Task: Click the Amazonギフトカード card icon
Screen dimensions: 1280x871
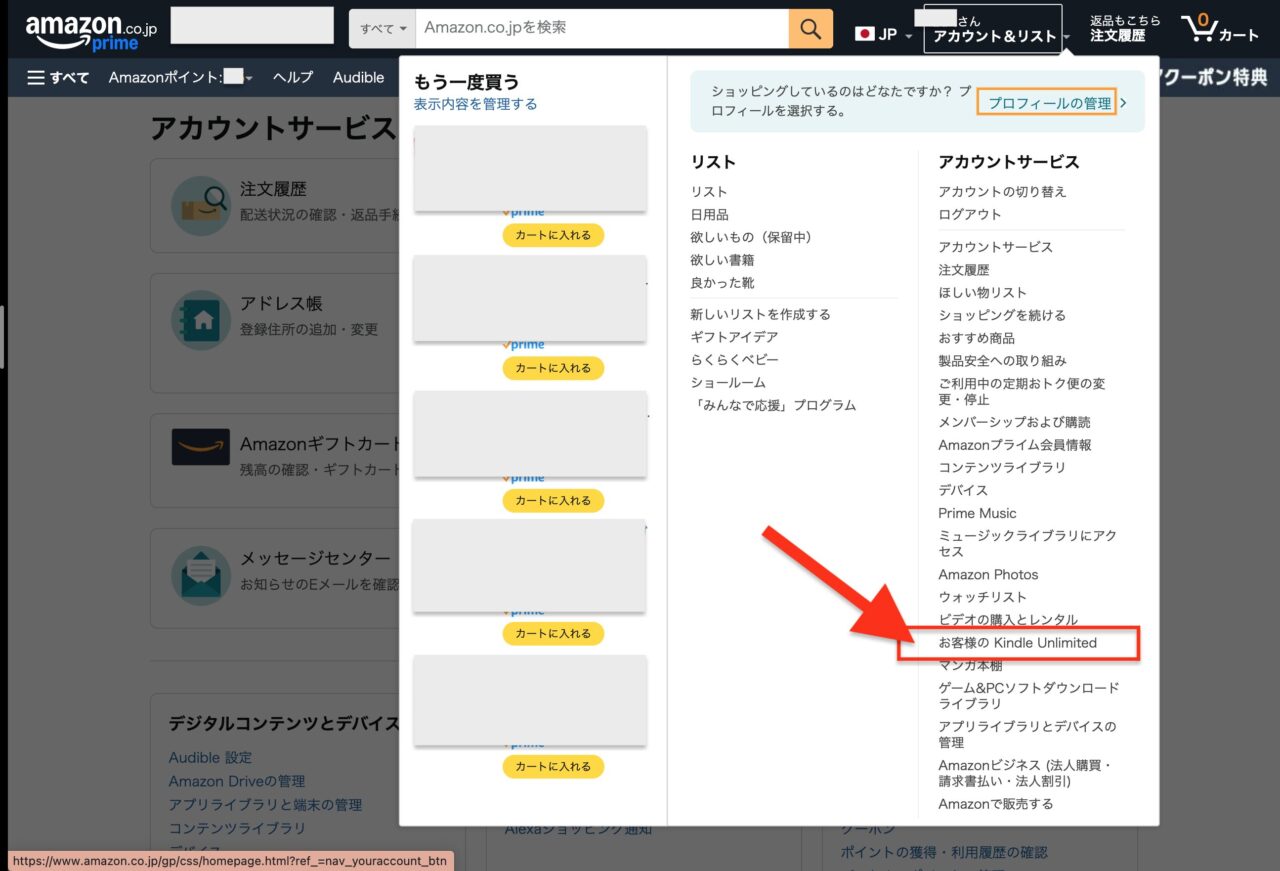Action: point(200,447)
